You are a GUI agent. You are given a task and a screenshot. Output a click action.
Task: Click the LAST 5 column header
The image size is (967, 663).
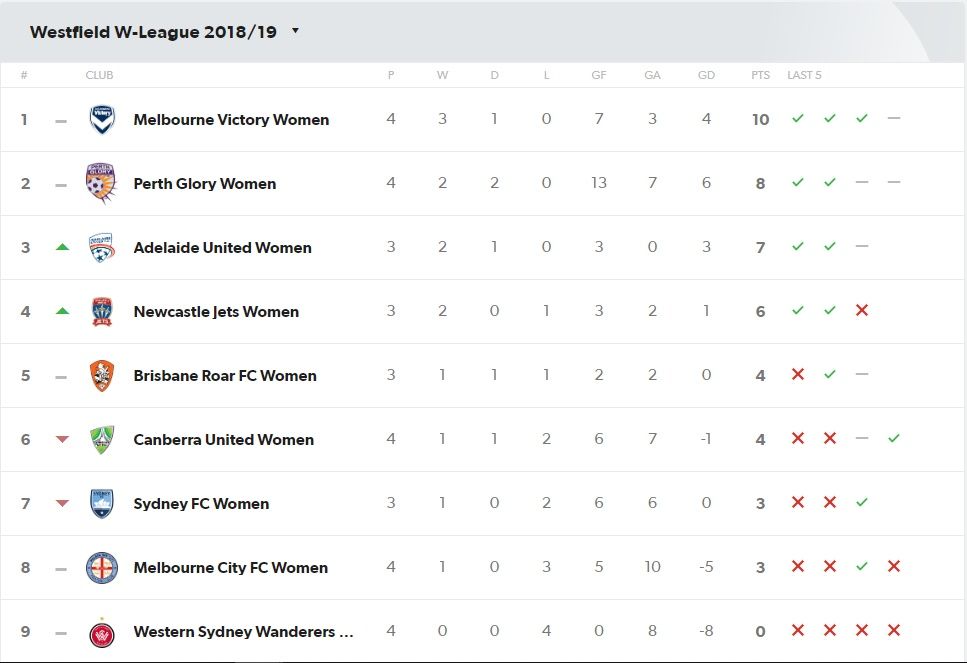[804, 75]
